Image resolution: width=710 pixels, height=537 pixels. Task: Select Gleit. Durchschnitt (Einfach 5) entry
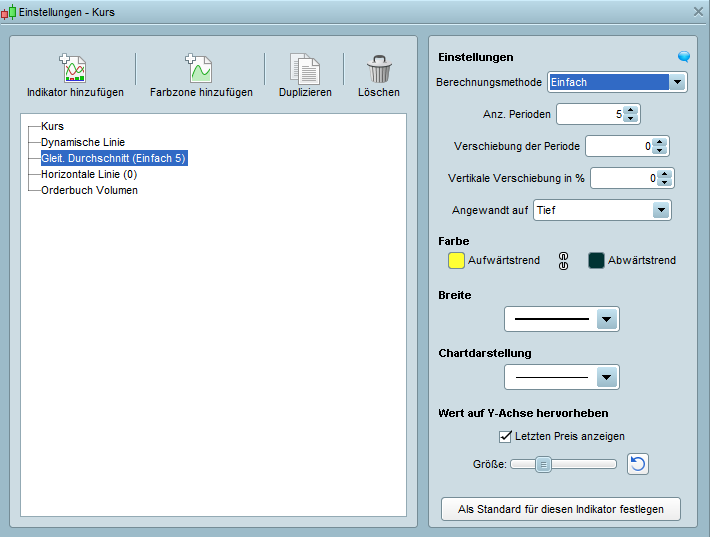click(x=114, y=158)
